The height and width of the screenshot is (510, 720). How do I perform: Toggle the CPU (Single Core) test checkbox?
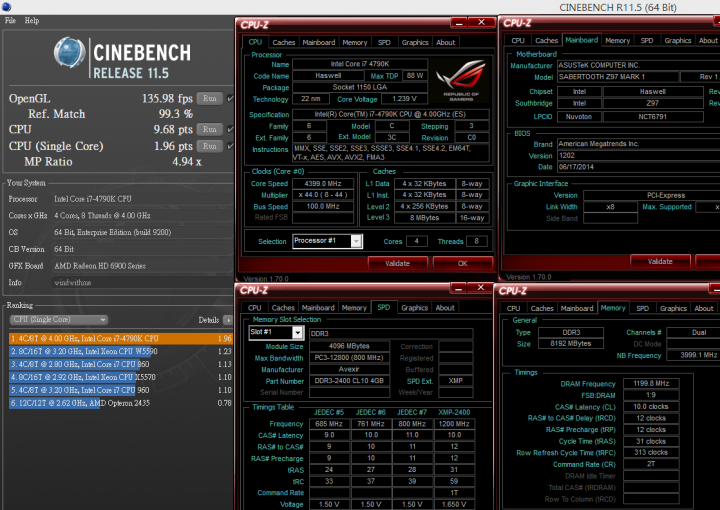click(x=230, y=146)
